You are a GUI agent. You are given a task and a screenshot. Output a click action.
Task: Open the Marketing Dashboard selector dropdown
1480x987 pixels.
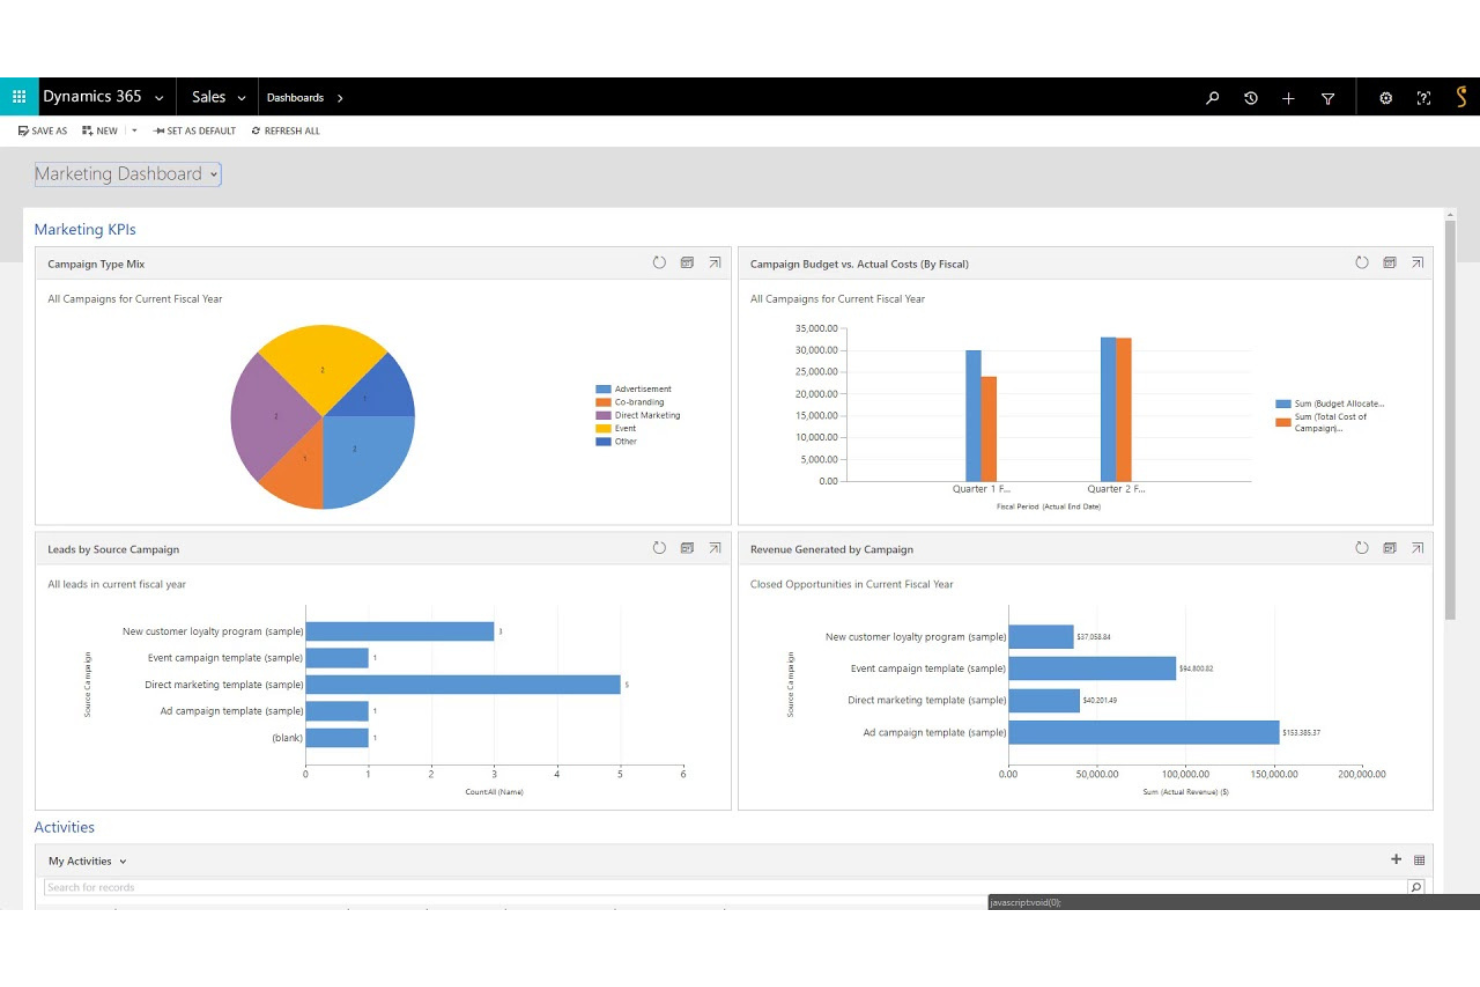213,174
